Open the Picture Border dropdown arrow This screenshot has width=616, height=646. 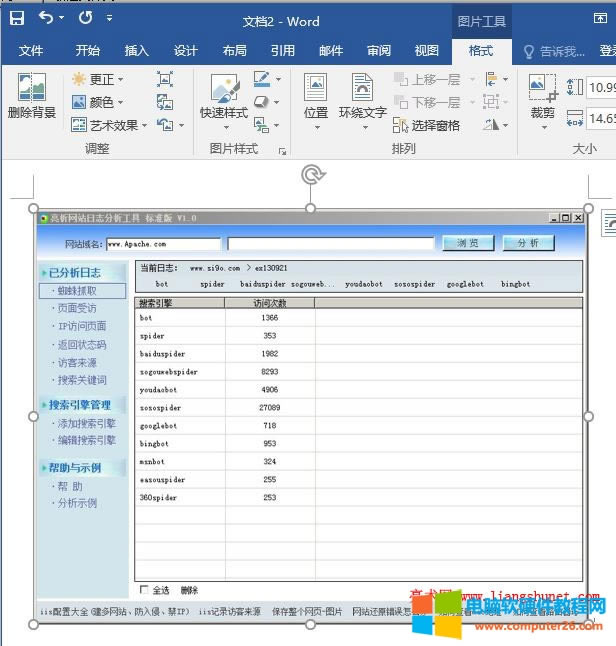point(279,79)
